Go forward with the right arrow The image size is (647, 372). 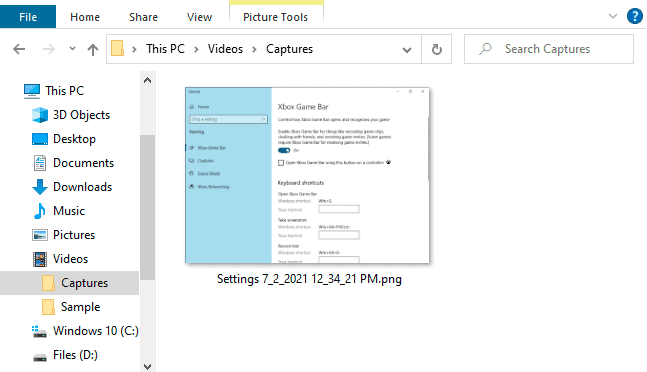coord(49,49)
